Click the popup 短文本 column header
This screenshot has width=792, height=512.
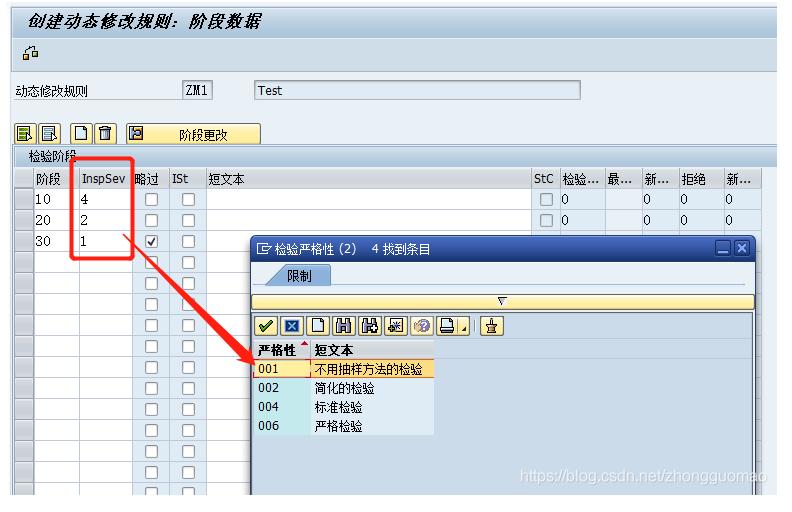[372, 349]
